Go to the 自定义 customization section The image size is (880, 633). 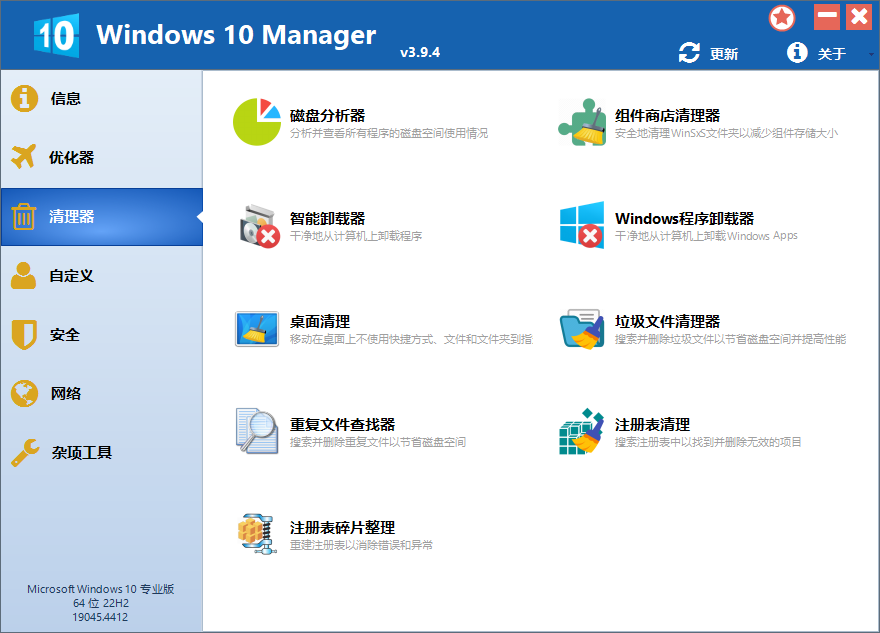tap(70, 275)
